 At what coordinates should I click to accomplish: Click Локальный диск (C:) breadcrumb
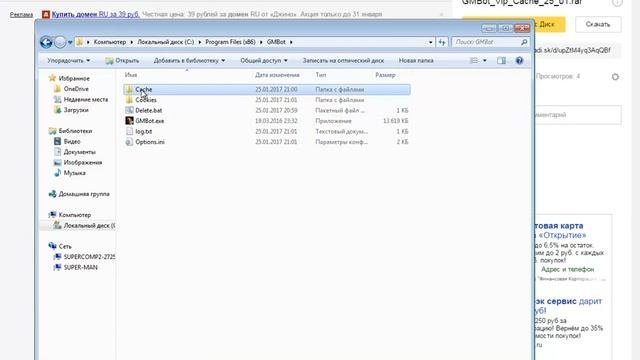coord(165,42)
